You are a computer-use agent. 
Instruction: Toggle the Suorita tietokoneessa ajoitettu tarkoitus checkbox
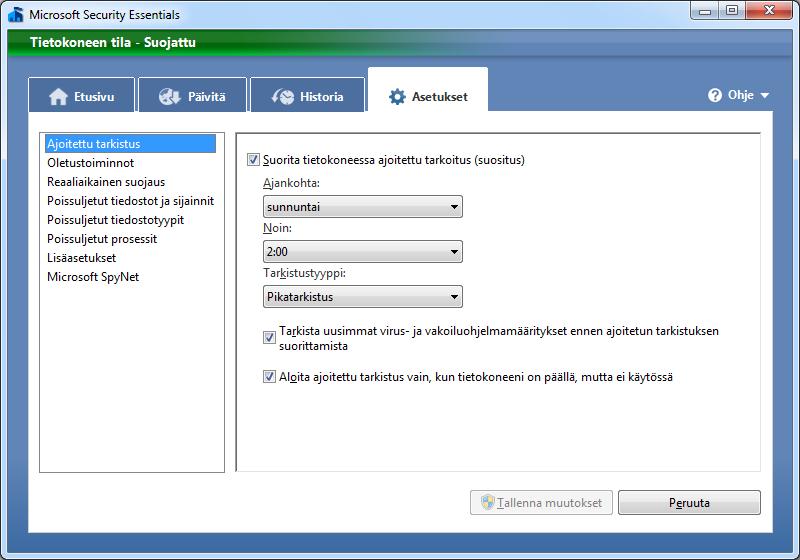click(x=253, y=160)
